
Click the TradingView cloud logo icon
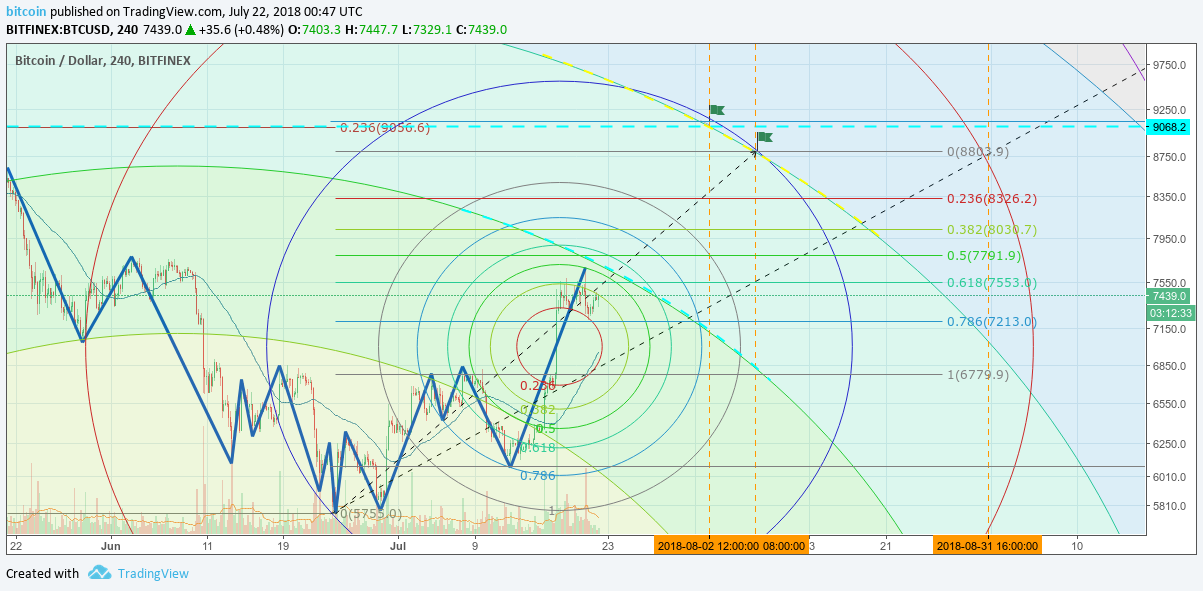tap(99, 573)
